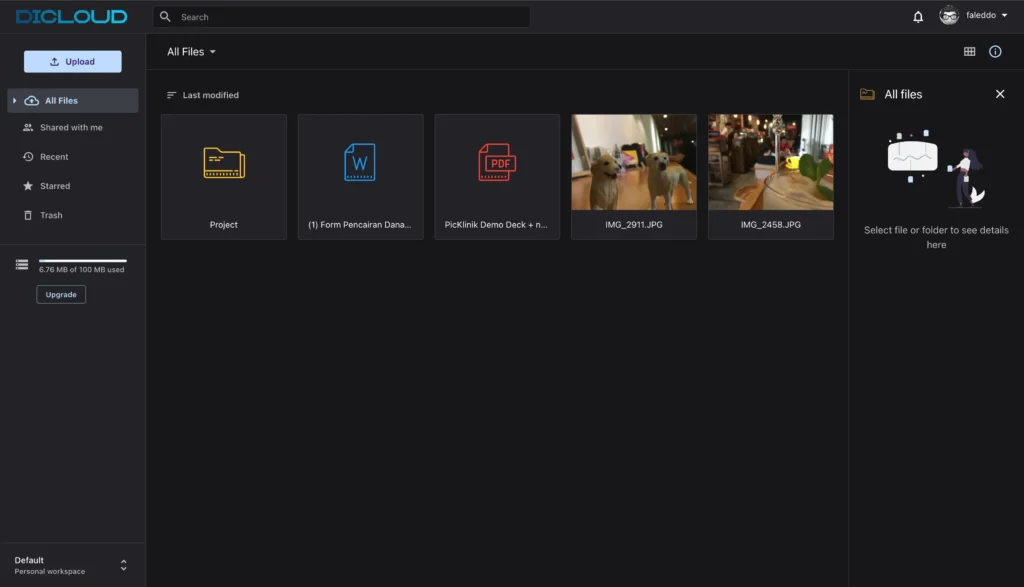Screen dimensions: 1024x587
Task: Open the Project folder
Action: tap(224, 176)
